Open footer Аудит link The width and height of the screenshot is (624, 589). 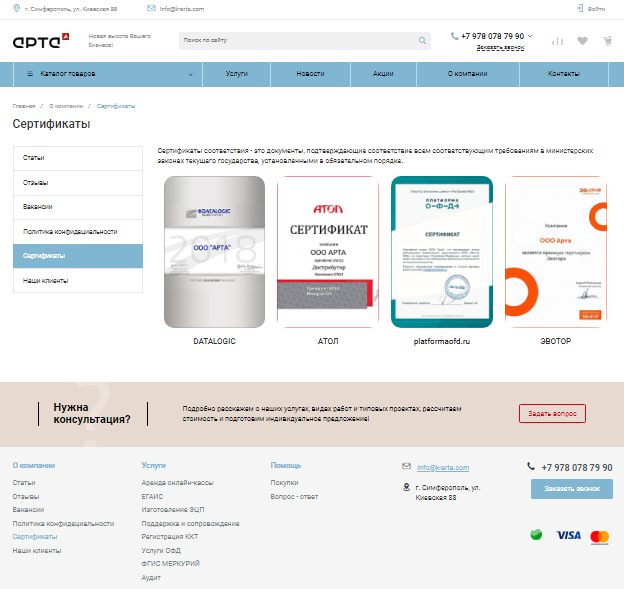click(x=151, y=578)
